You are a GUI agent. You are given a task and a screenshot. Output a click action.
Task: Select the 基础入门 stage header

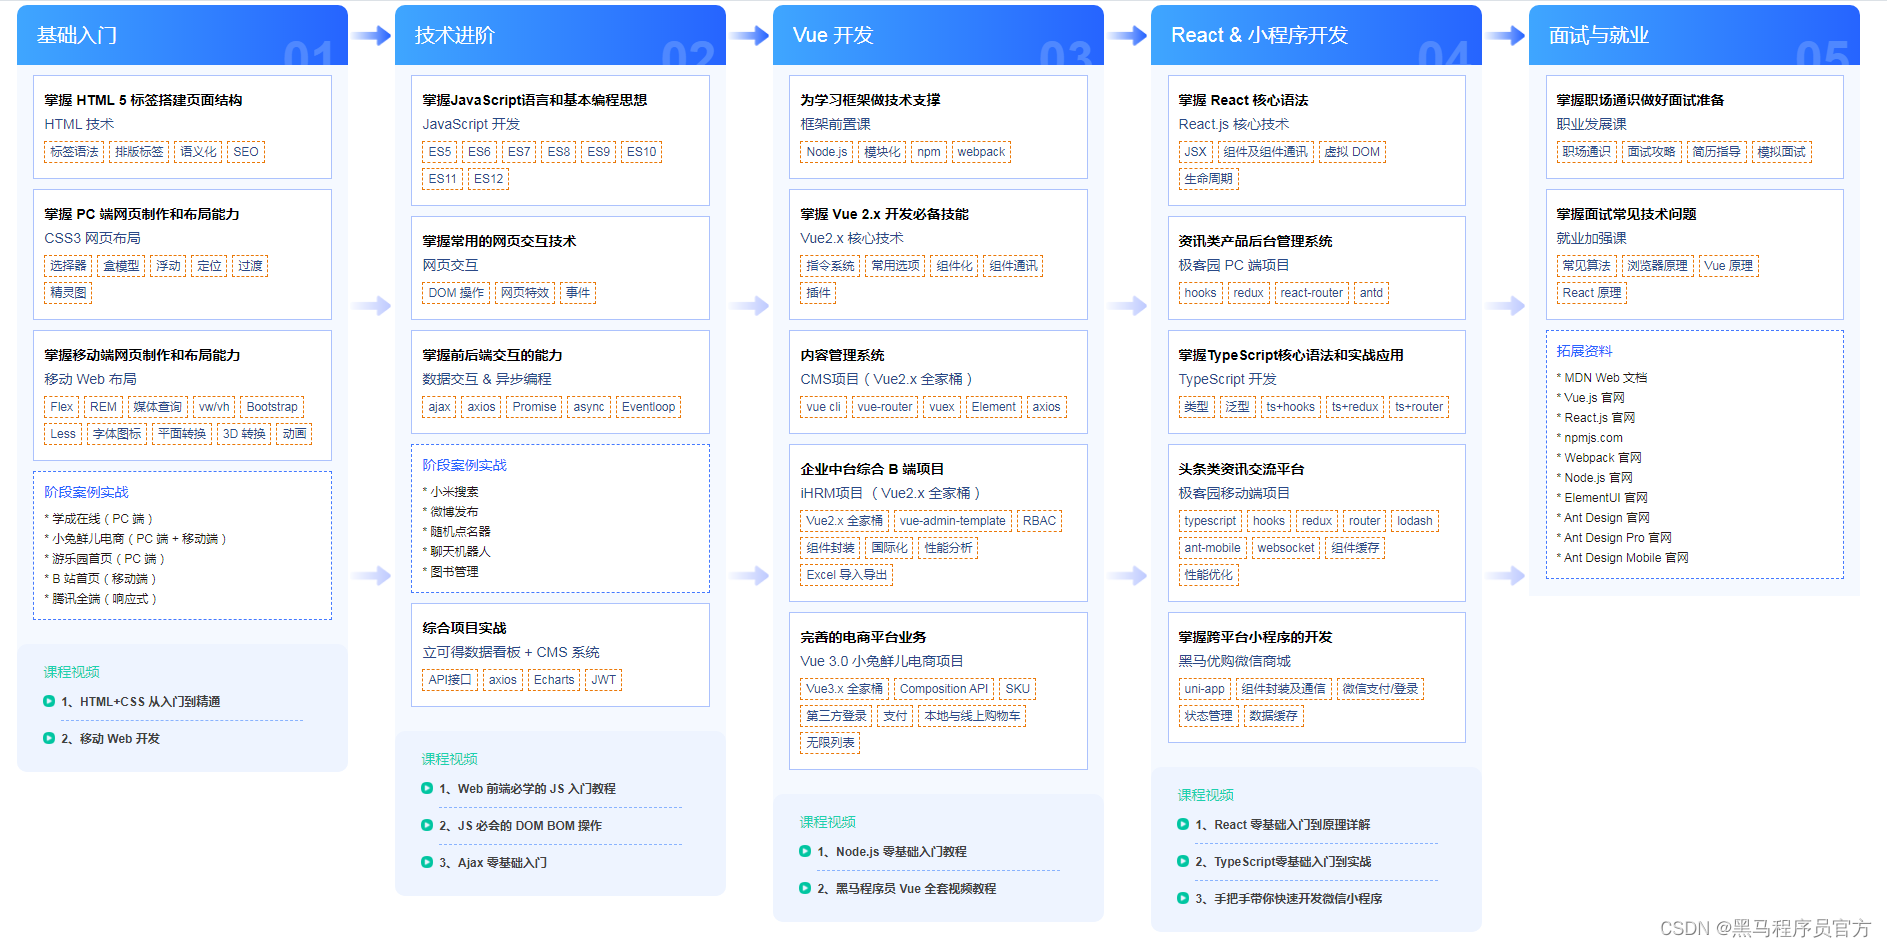[182, 35]
